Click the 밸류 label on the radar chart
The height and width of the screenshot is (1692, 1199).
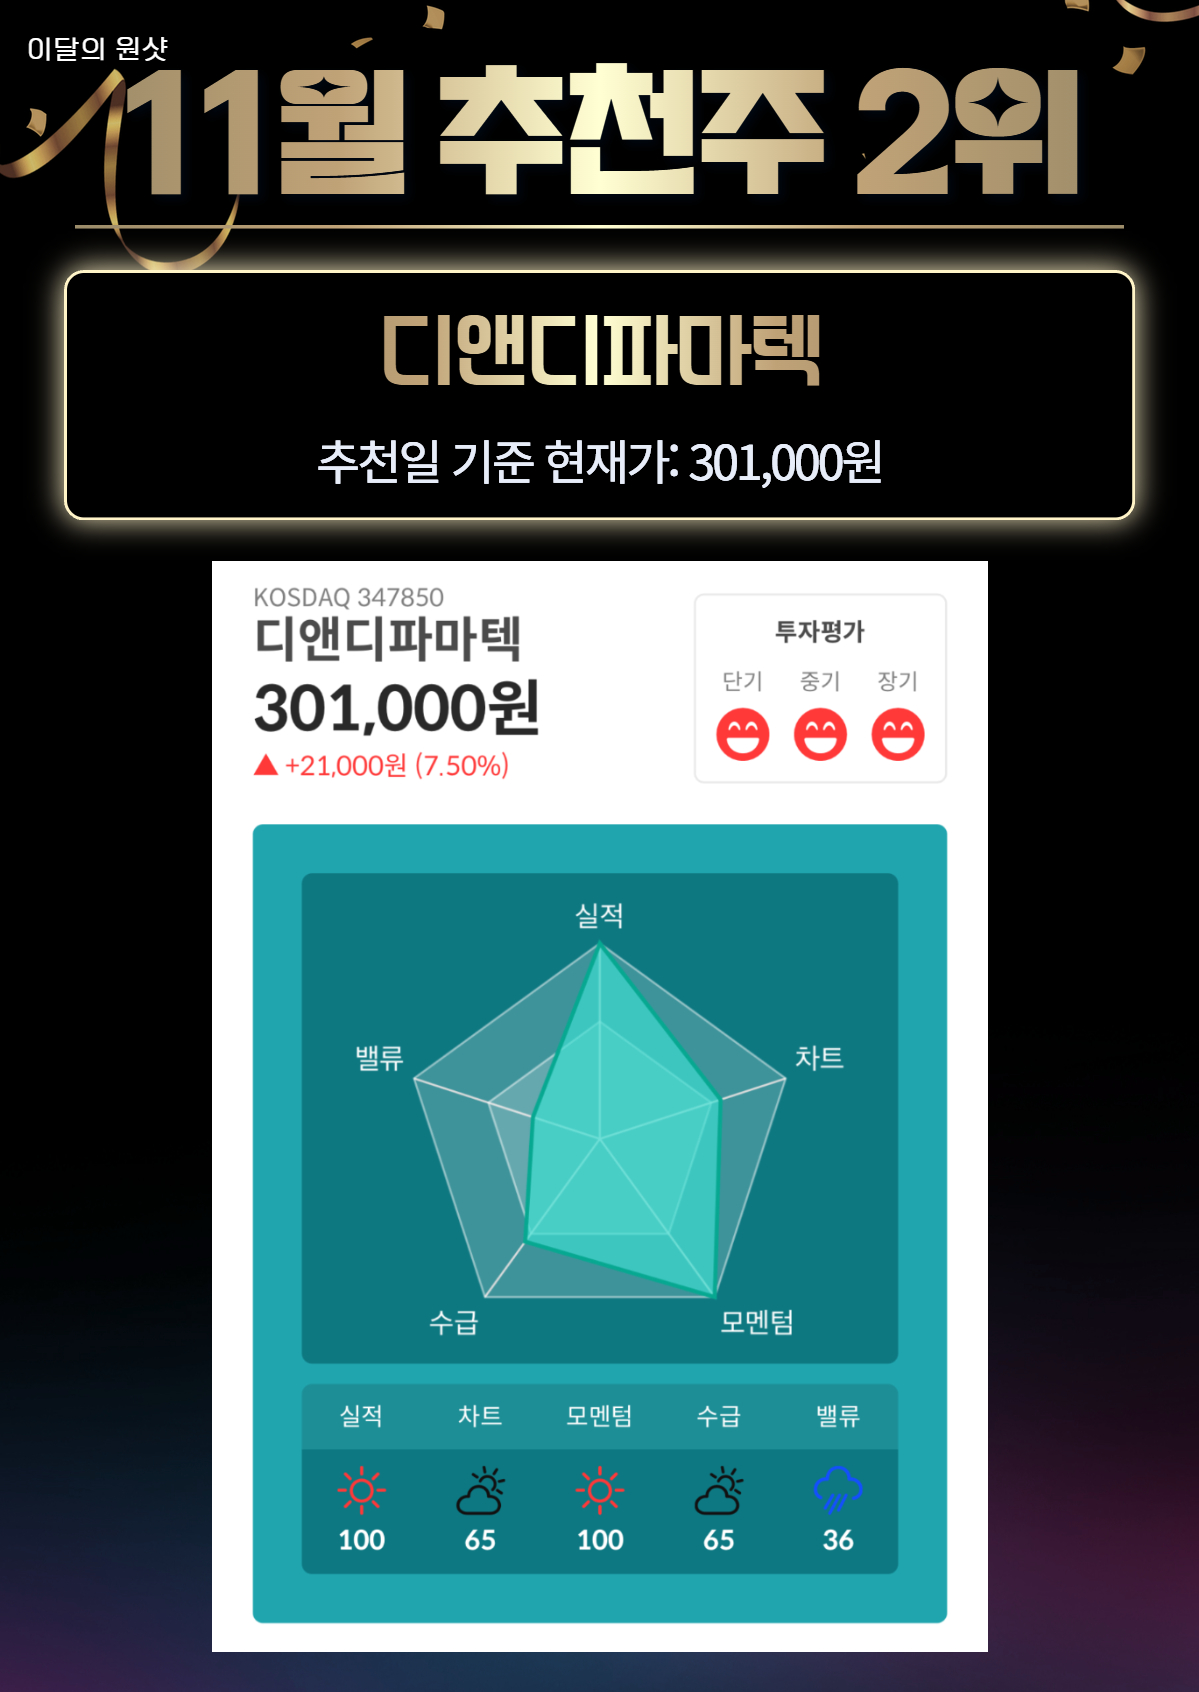[x=380, y=1058]
